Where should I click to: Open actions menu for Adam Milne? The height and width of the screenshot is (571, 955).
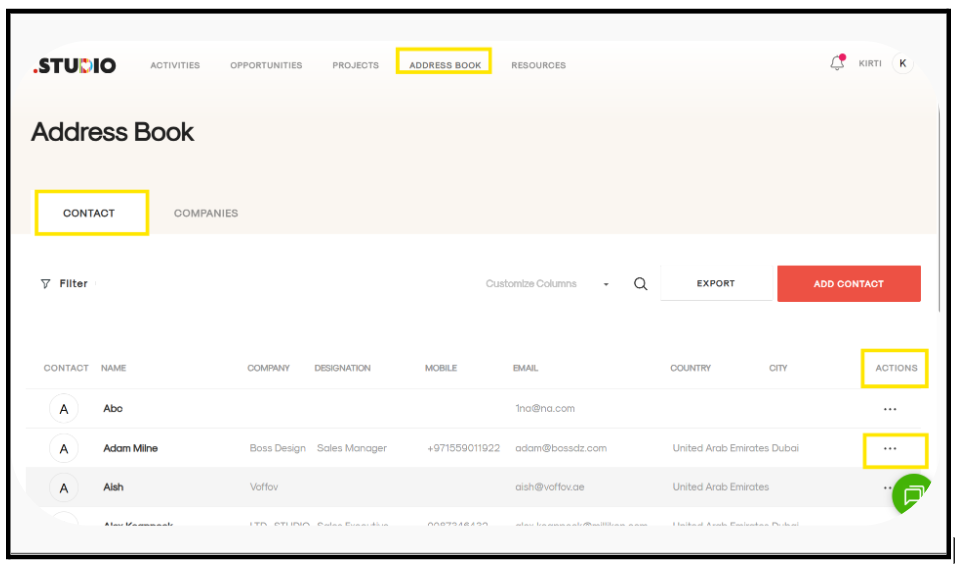[890, 449]
